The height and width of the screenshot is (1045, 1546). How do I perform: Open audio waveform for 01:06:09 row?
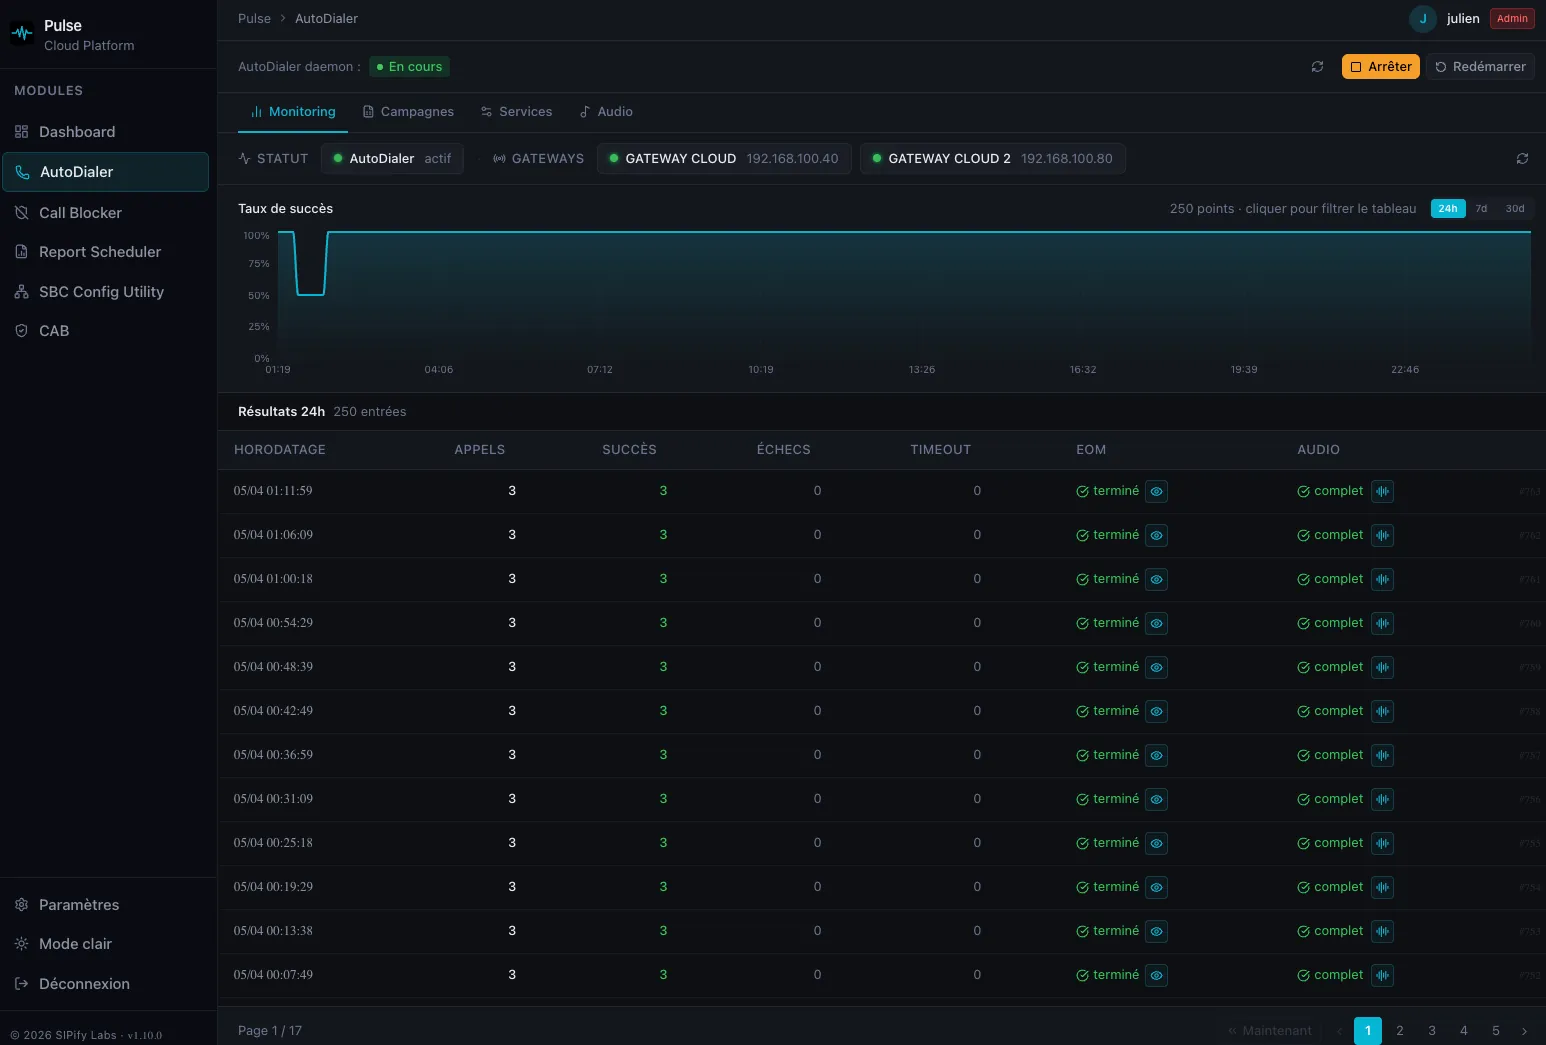pyautogui.click(x=1382, y=536)
